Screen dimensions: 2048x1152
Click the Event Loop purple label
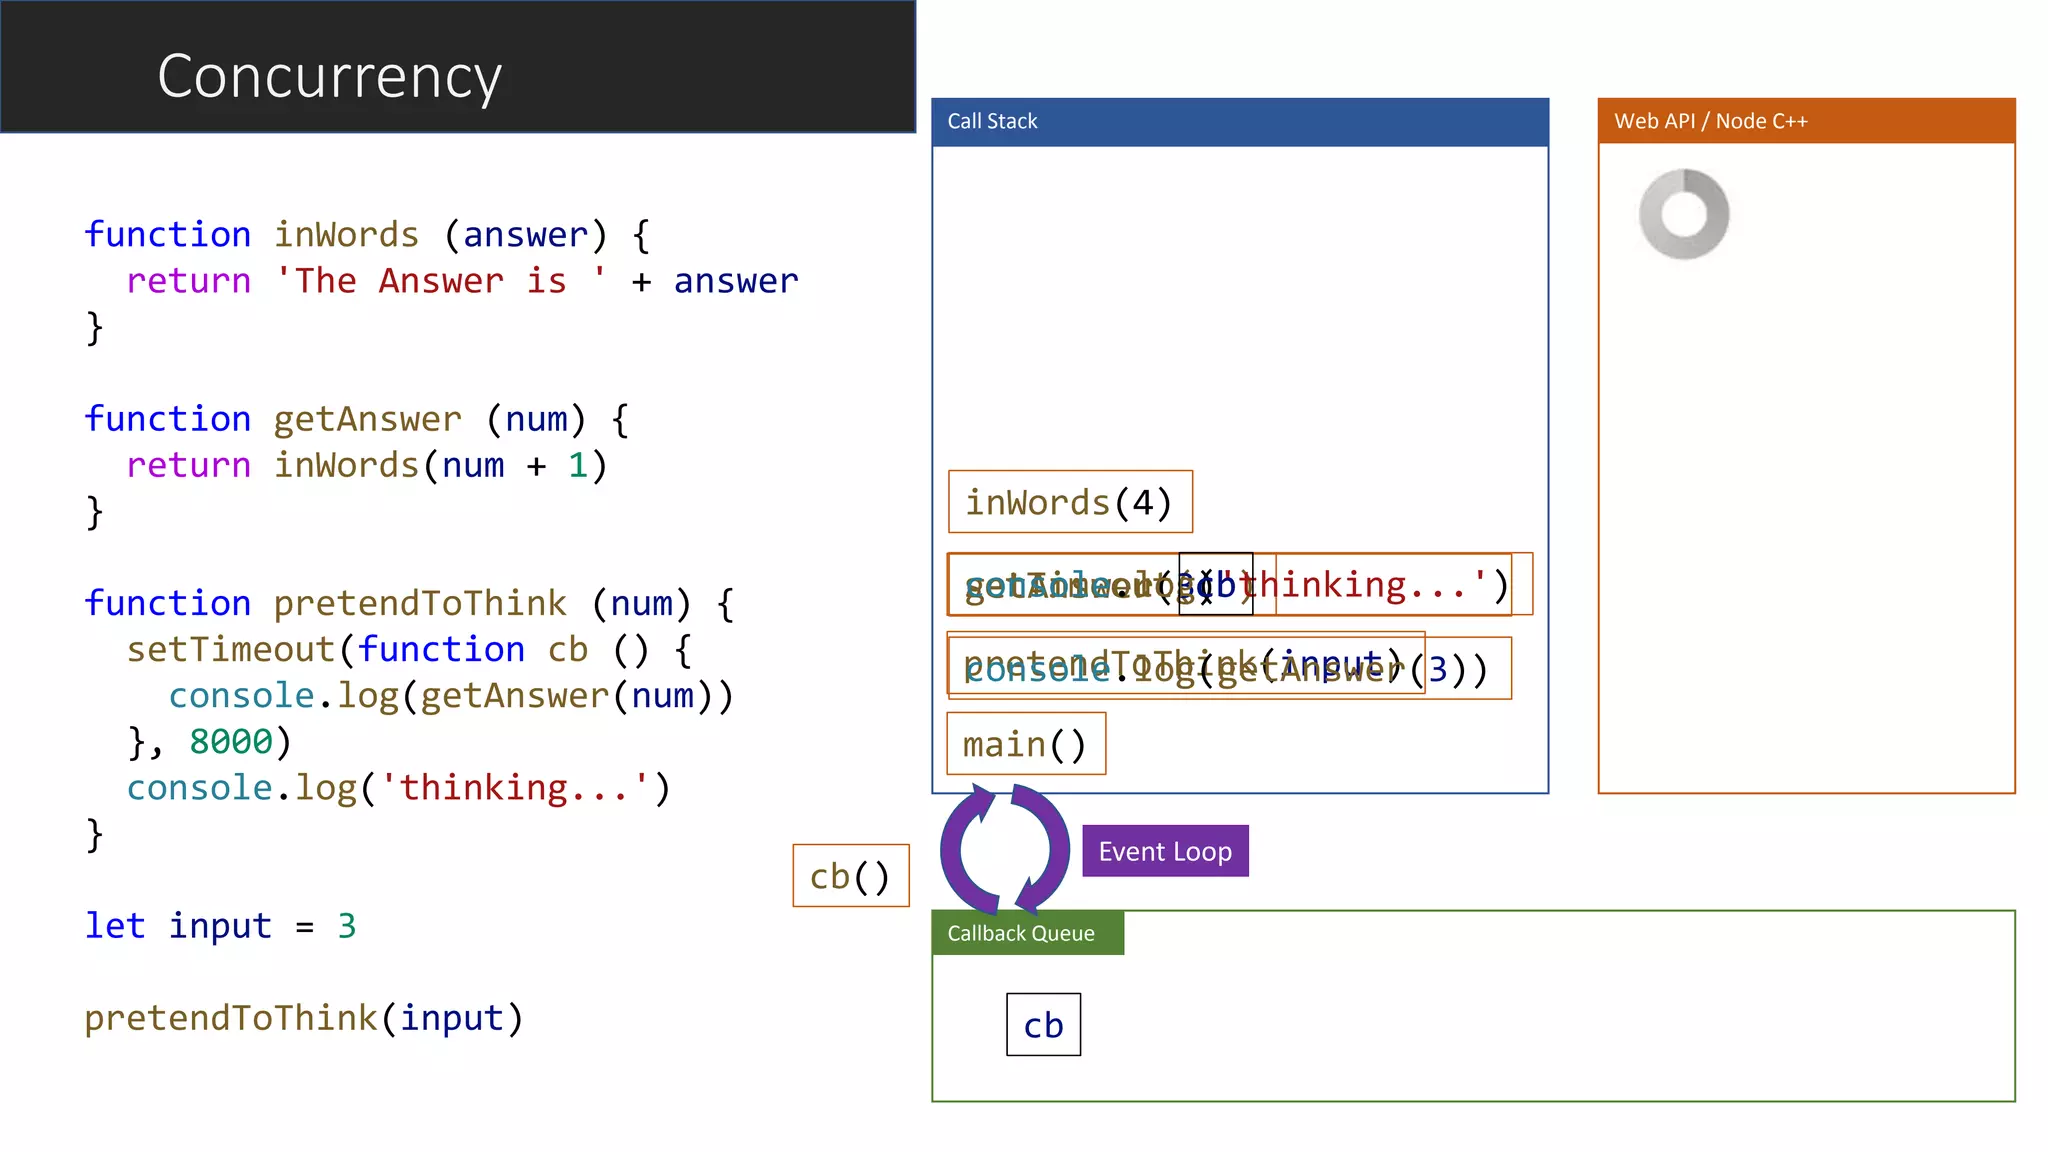click(1165, 851)
